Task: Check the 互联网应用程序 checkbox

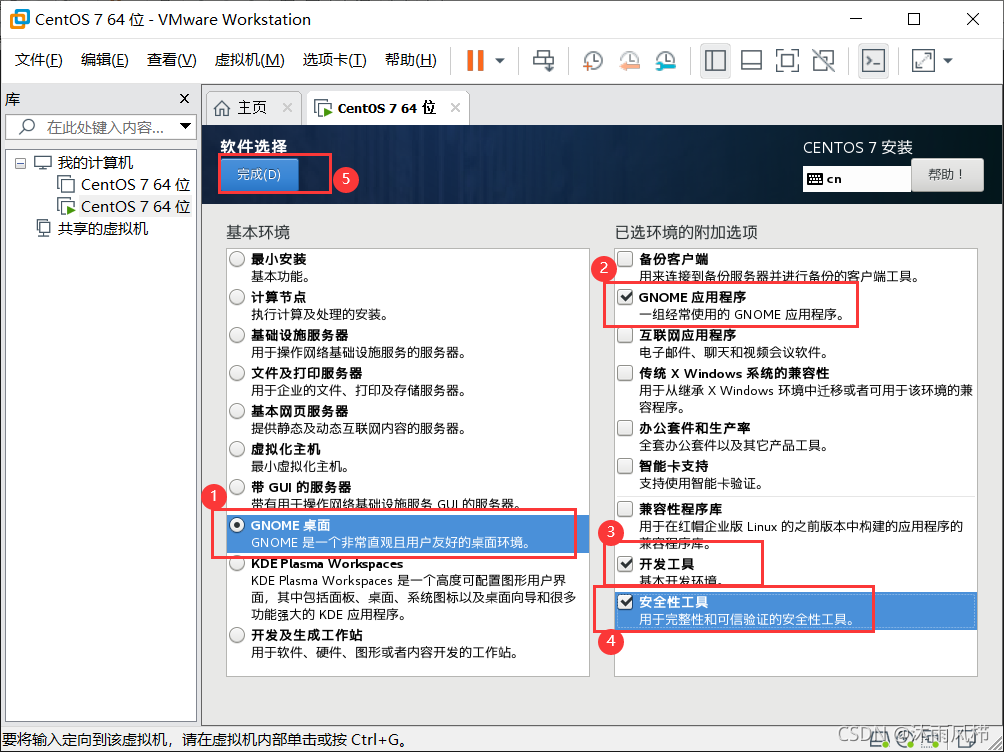Action: click(x=625, y=335)
